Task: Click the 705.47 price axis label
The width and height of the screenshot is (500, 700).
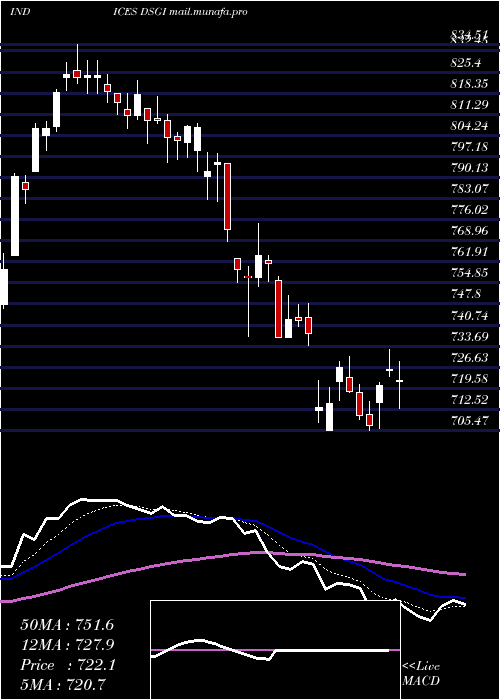Action: coord(468,420)
